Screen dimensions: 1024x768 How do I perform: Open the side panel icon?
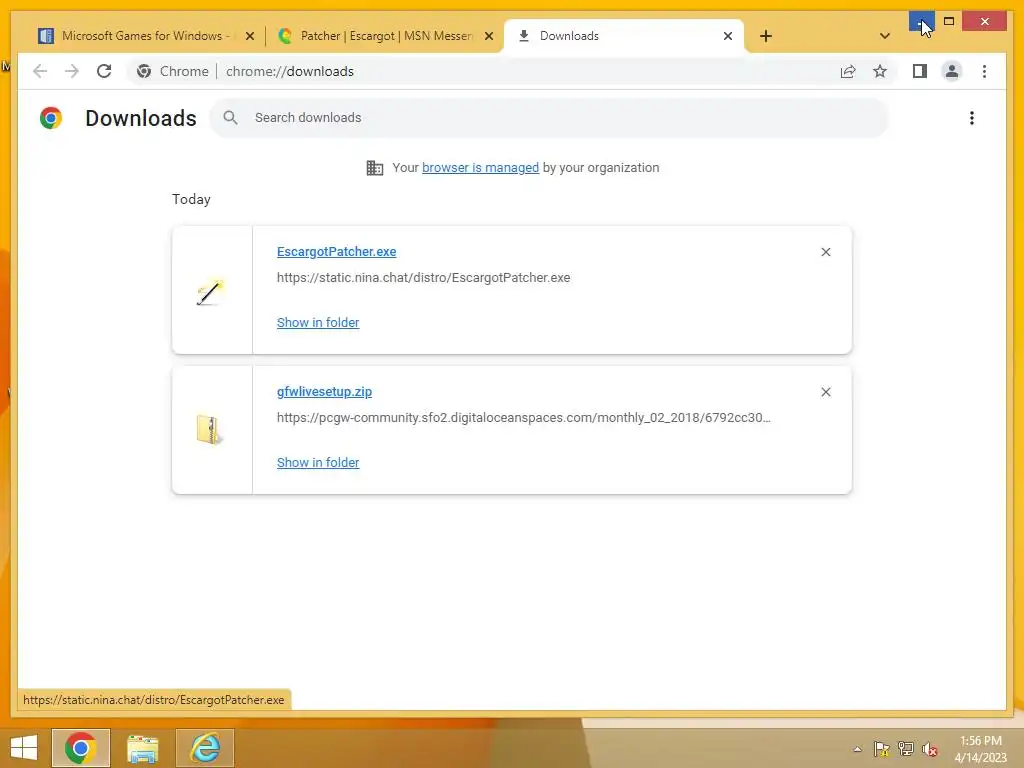pyautogui.click(x=920, y=71)
